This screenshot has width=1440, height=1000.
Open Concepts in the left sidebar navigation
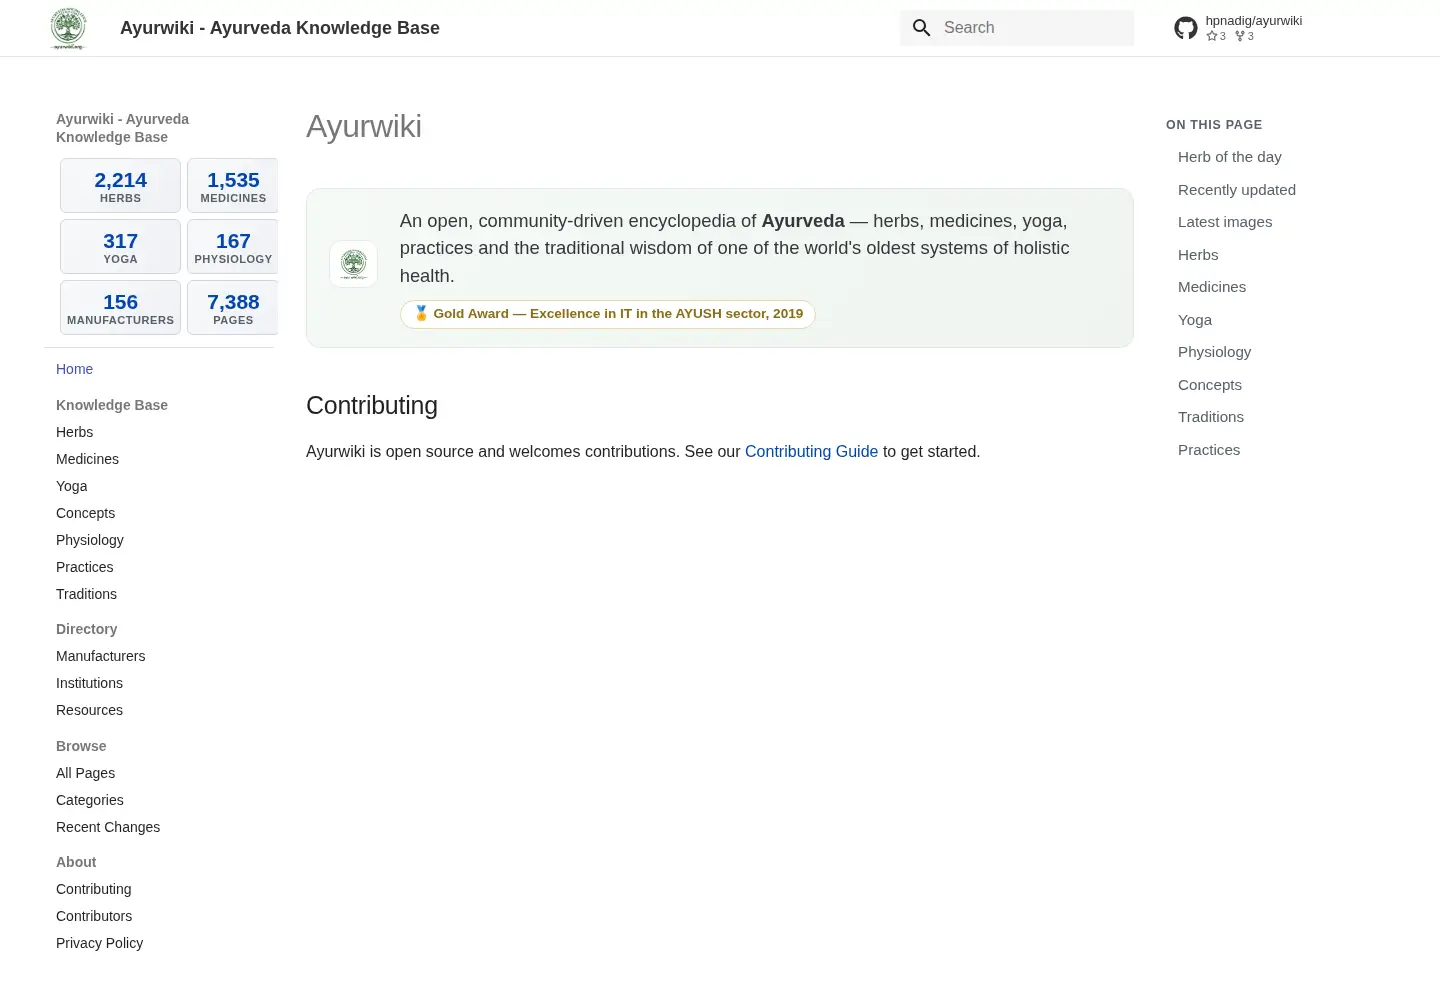[x=85, y=513]
